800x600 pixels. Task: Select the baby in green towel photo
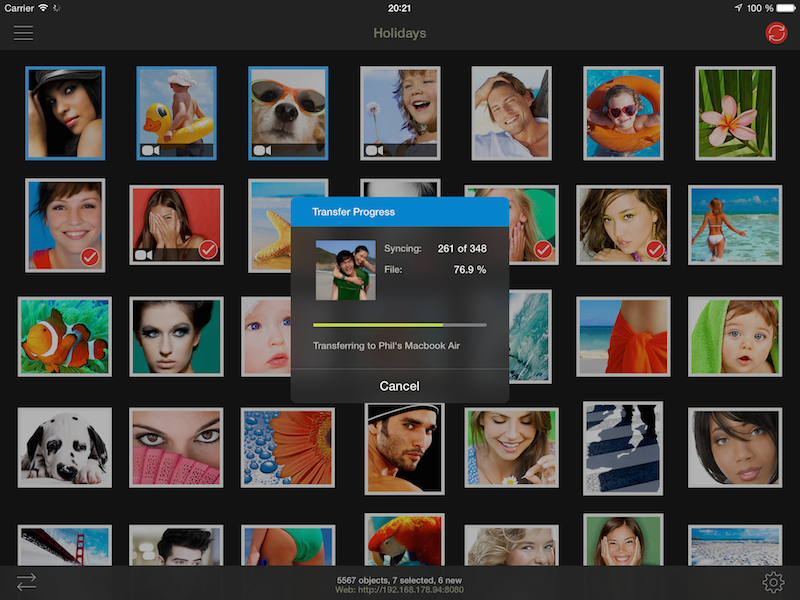[735, 337]
